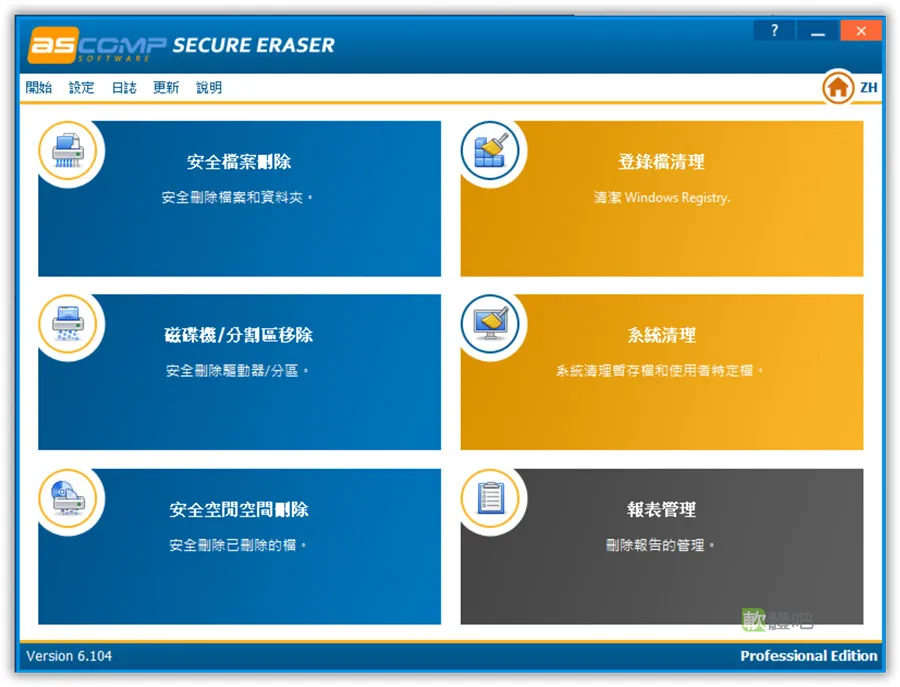Image resolution: width=900 pixels, height=687 pixels.
Task: Open the 開始 menu
Action: pyautogui.click(x=38, y=87)
